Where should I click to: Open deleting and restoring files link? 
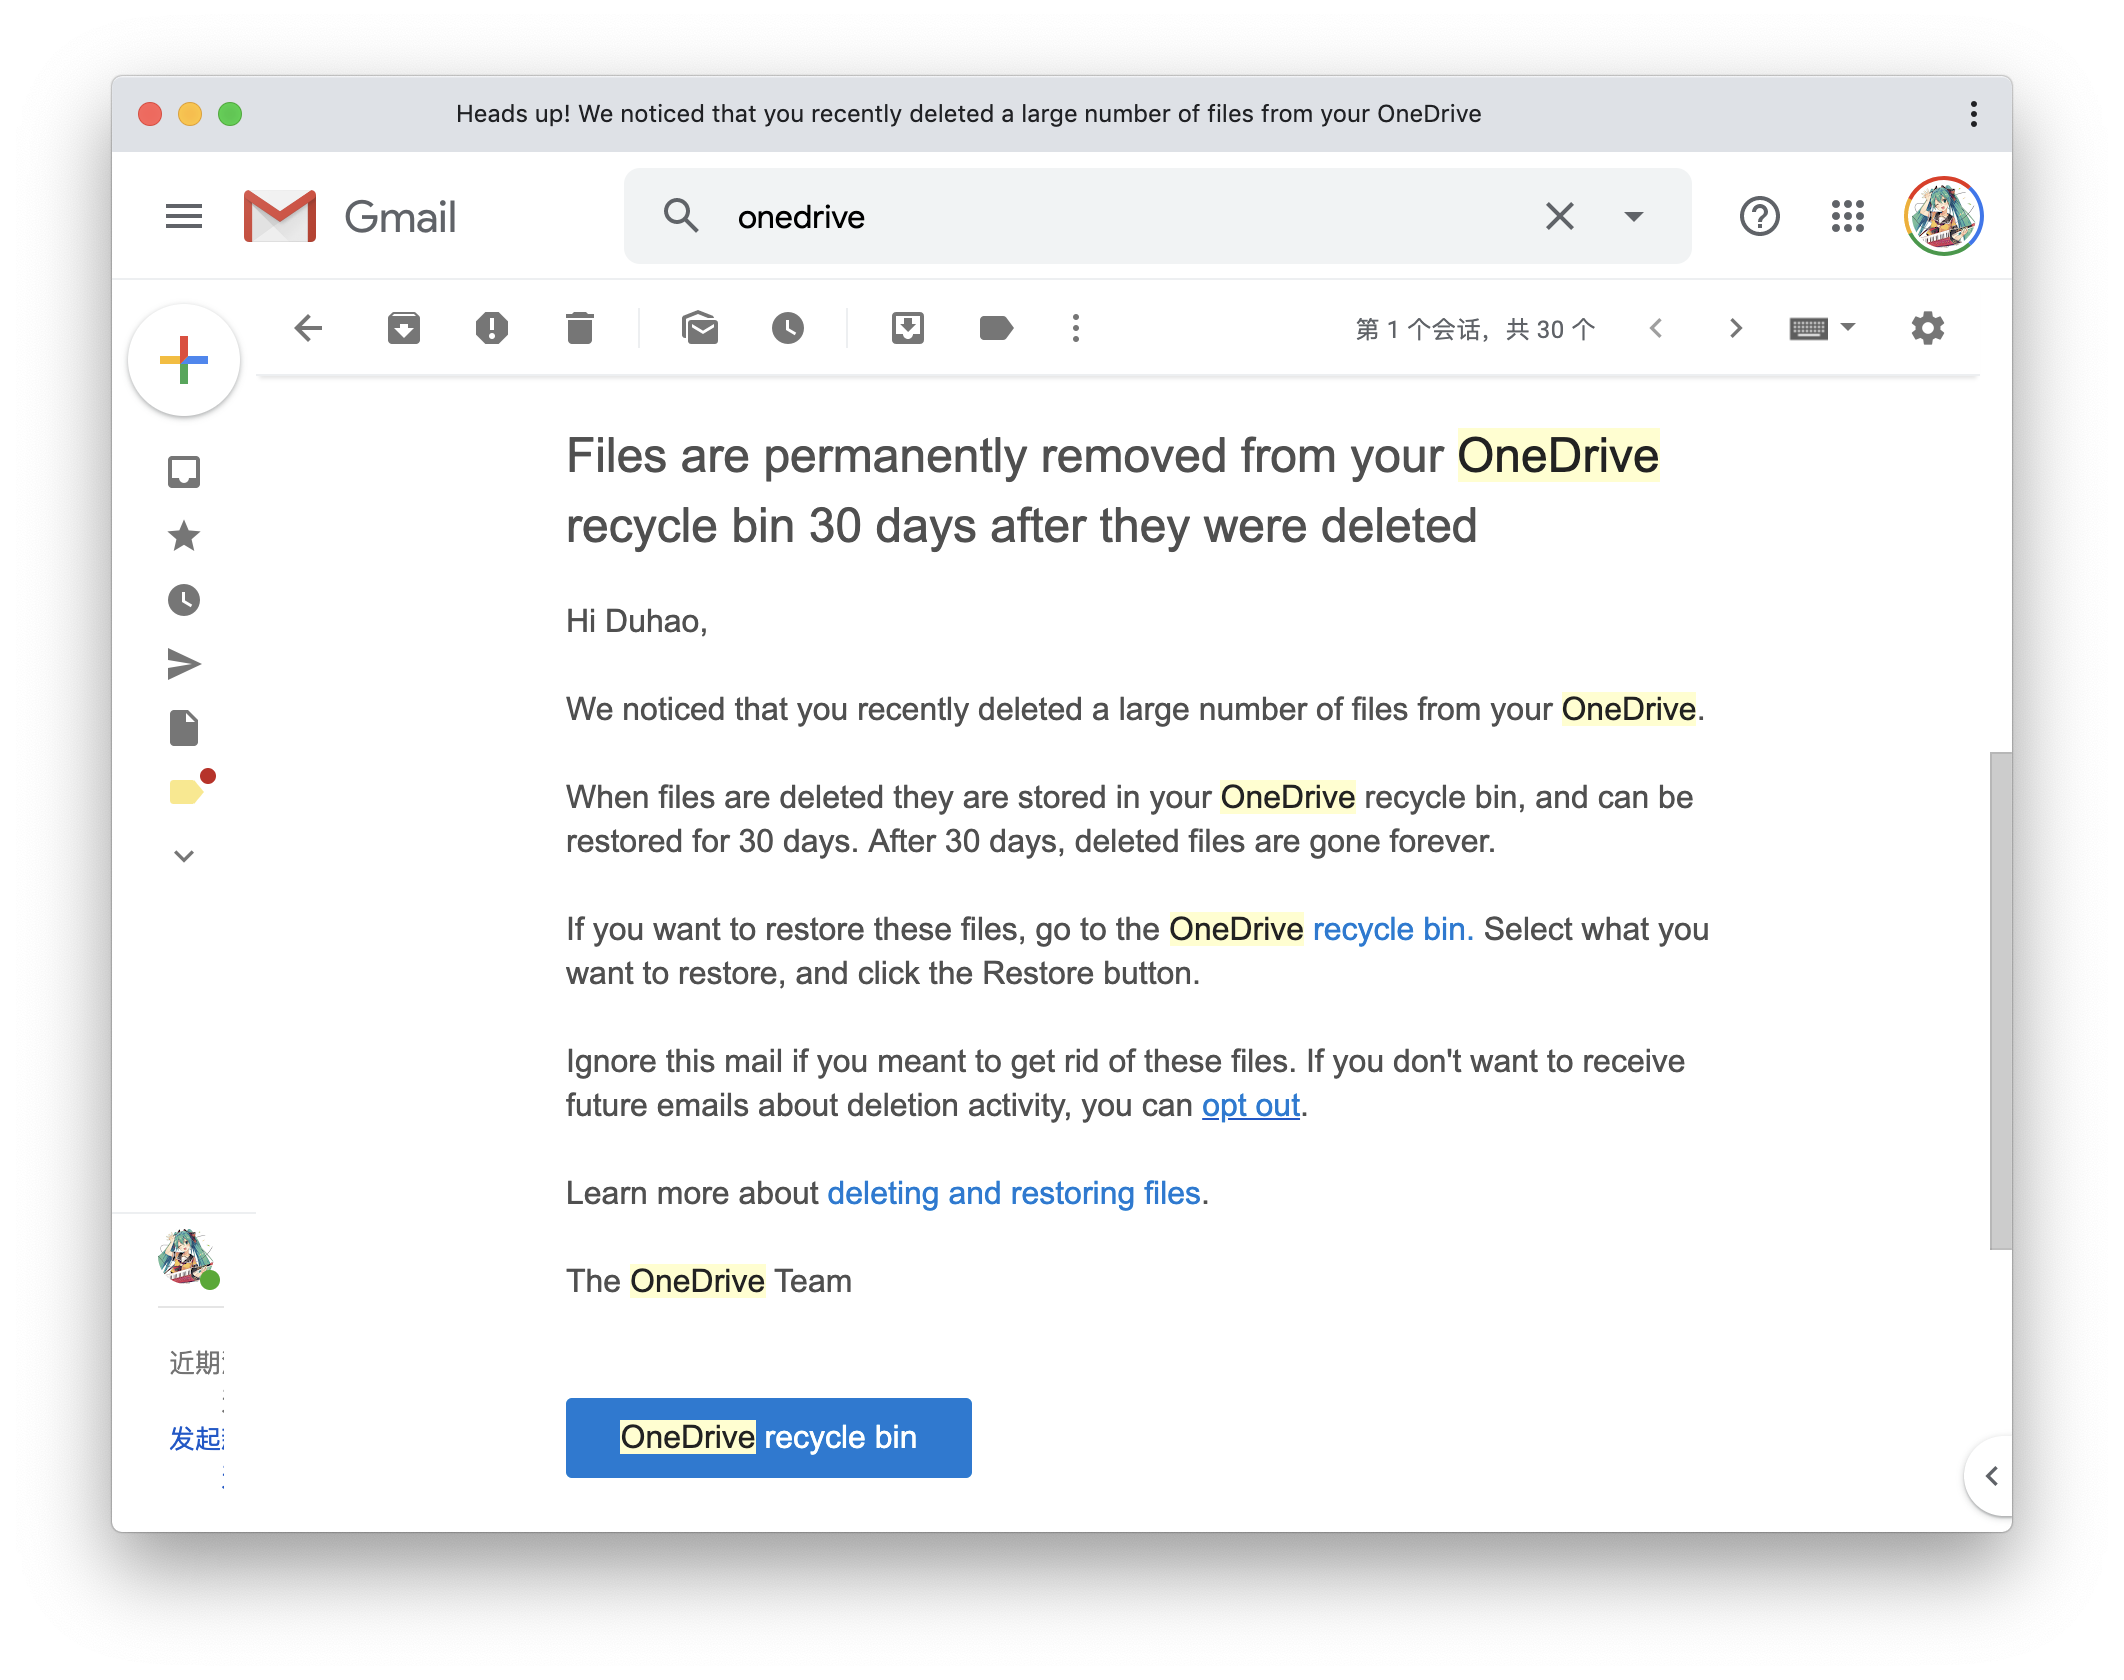pyautogui.click(x=1013, y=1193)
